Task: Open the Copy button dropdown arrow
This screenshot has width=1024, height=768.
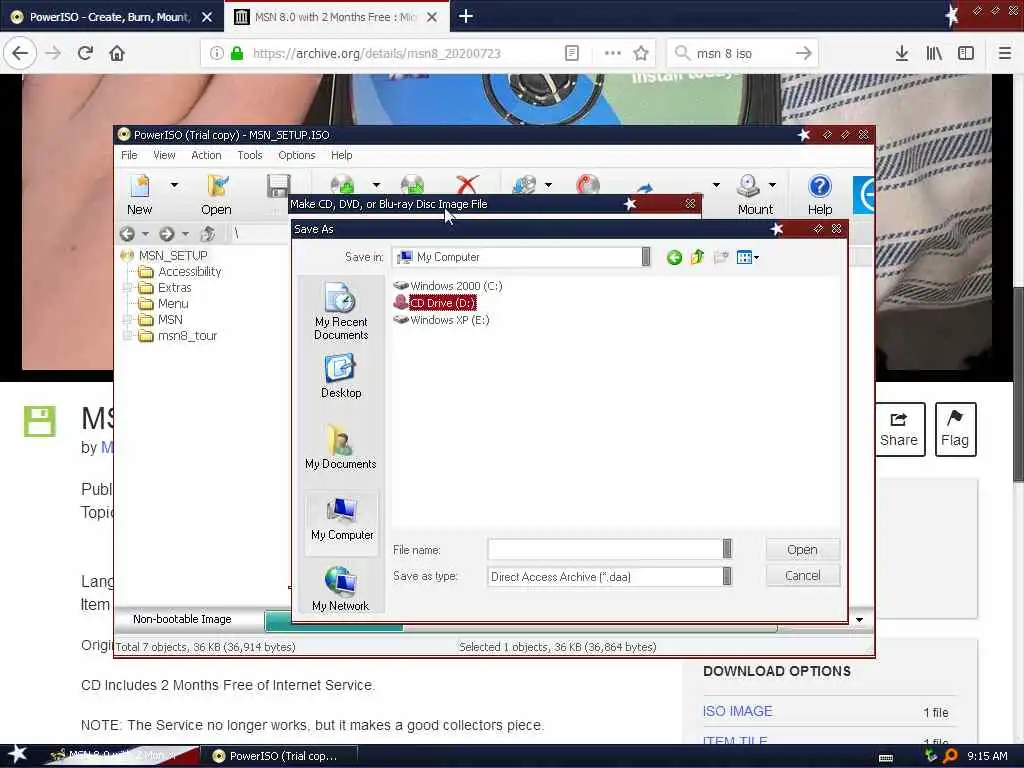Action: pyautogui.click(x=548, y=185)
